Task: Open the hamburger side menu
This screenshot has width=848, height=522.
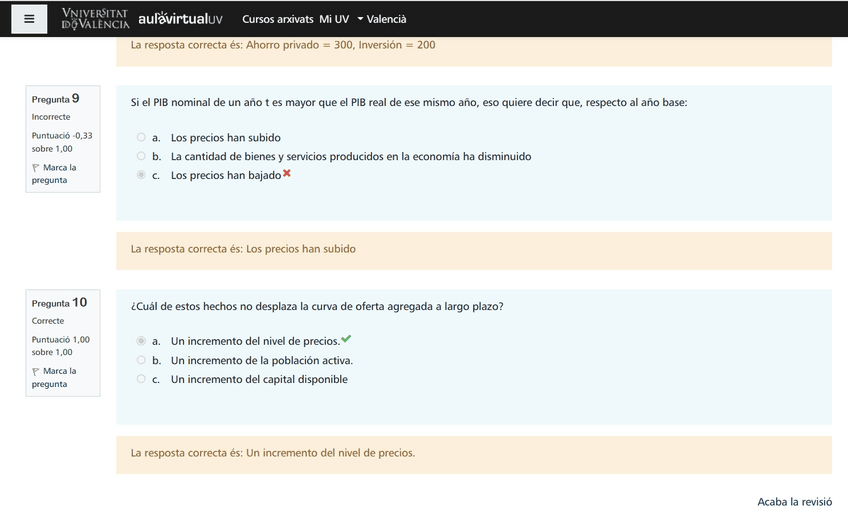Action: [29, 19]
